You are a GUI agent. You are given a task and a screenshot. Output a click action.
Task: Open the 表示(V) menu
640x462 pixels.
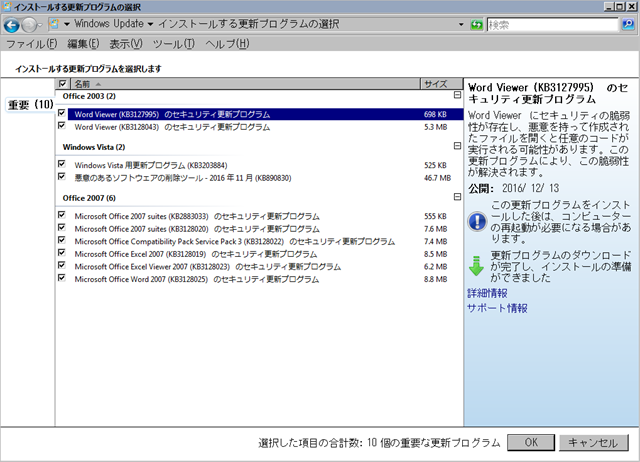(126, 44)
